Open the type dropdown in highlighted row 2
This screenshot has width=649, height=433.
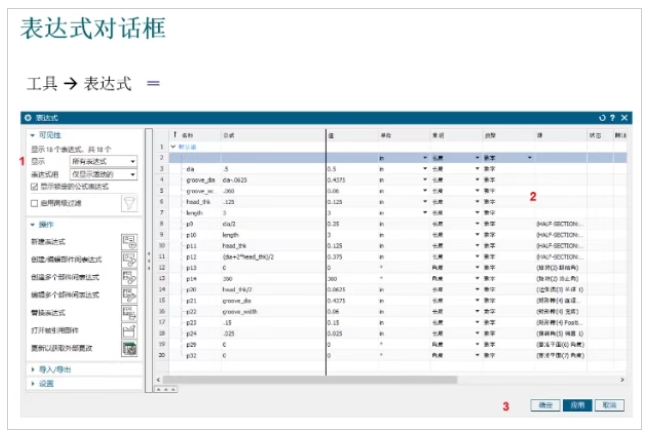tap(529, 158)
